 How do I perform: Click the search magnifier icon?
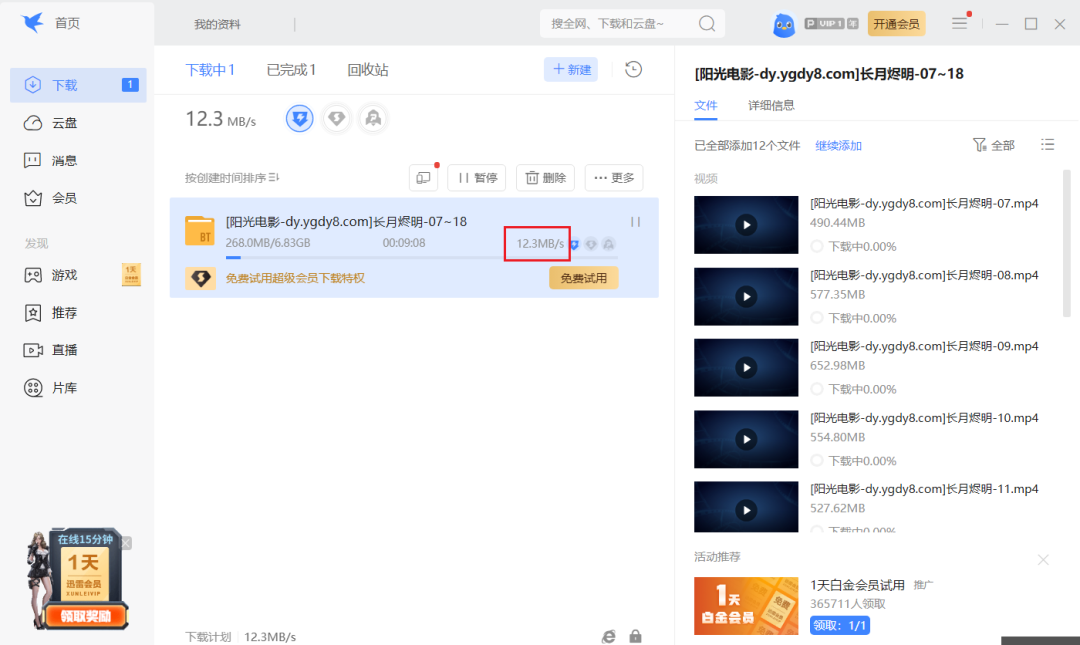[x=706, y=24]
